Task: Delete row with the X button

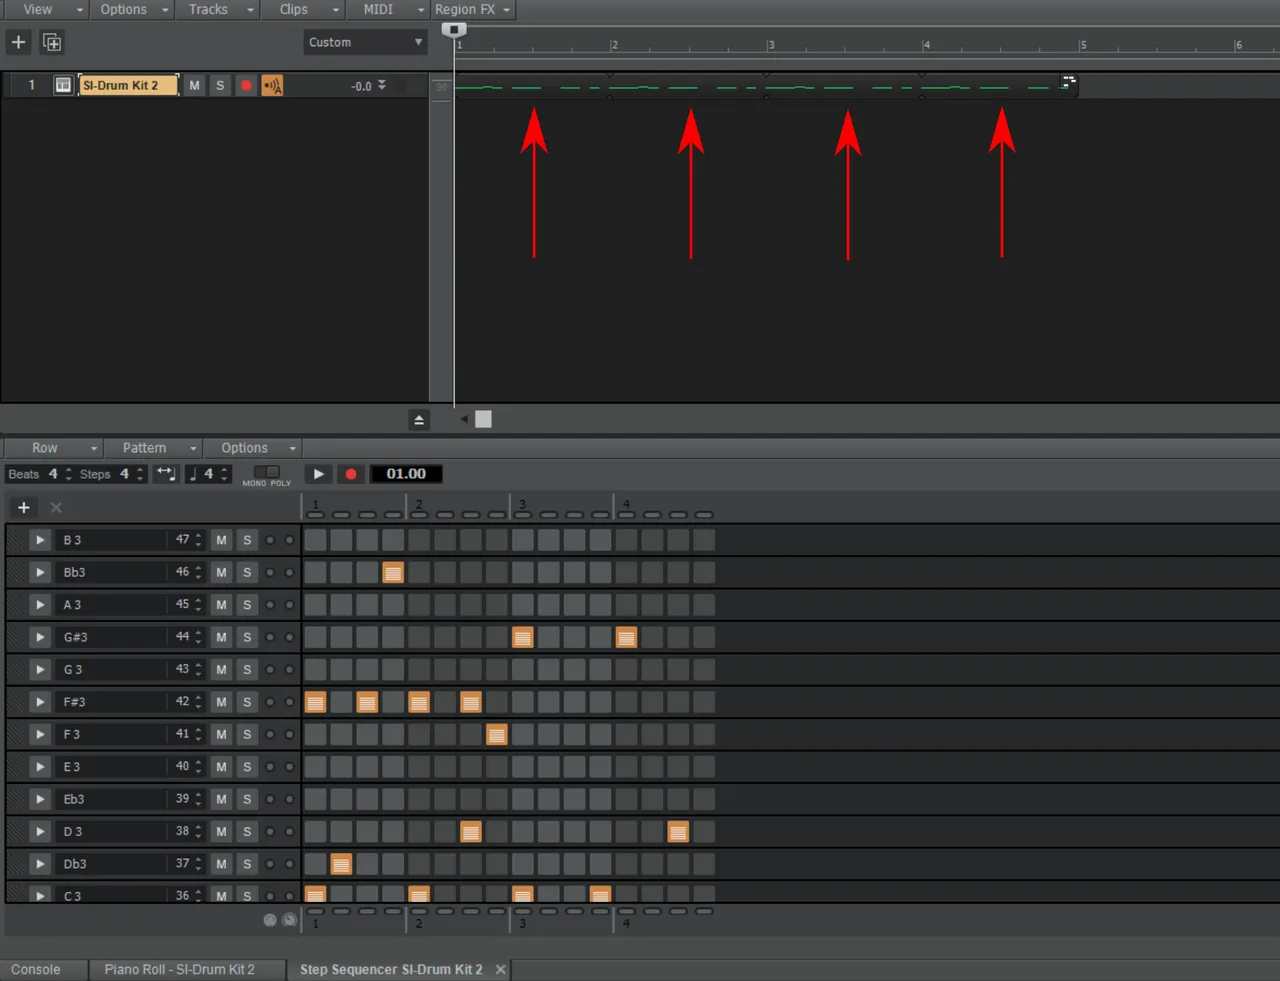Action: (56, 507)
